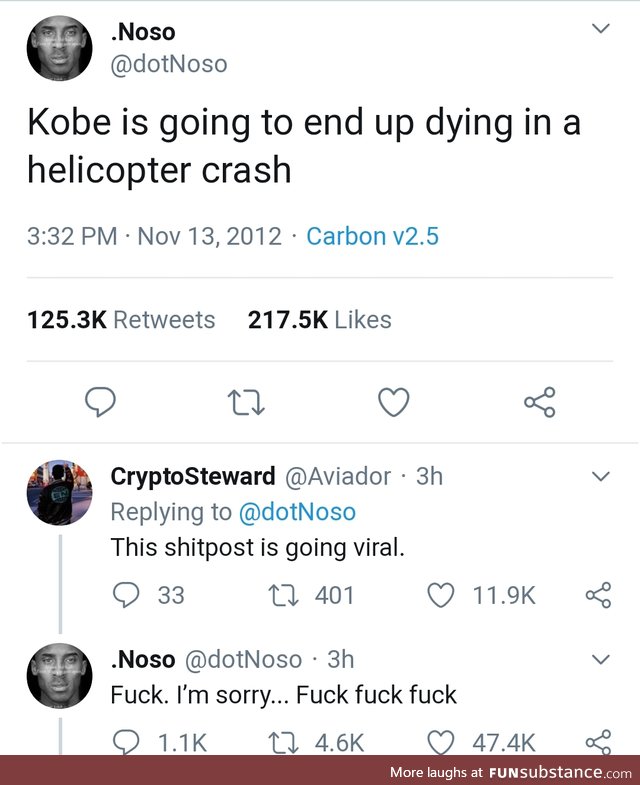
Task: Expand options chevron on .Noso's reply
Action: [600, 659]
